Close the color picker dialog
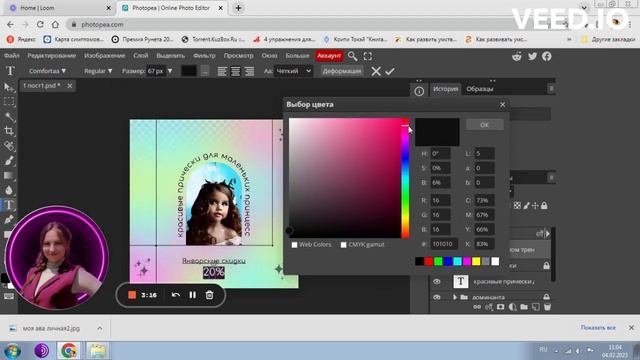The height and width of the screenshot is (360, 640). coord(502,105)
